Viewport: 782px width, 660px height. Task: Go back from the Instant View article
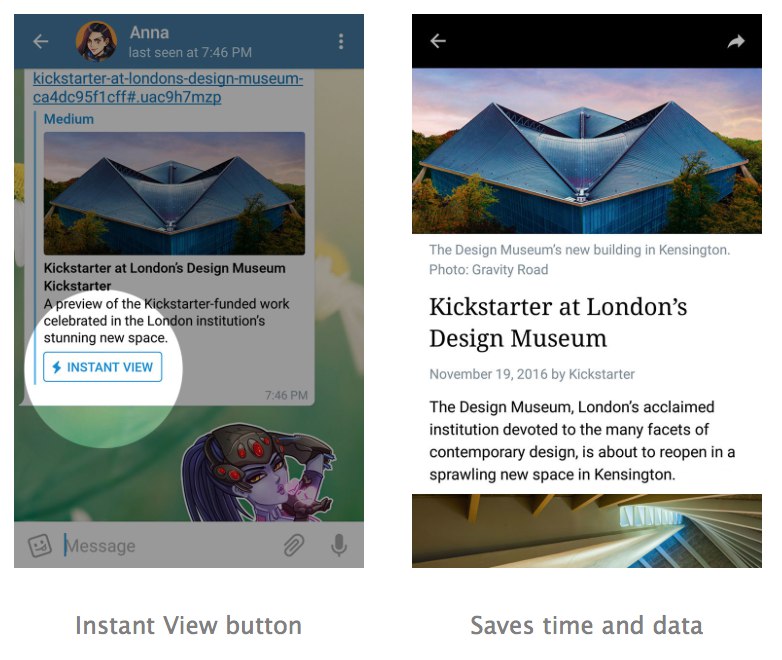(x=438, y=41)
